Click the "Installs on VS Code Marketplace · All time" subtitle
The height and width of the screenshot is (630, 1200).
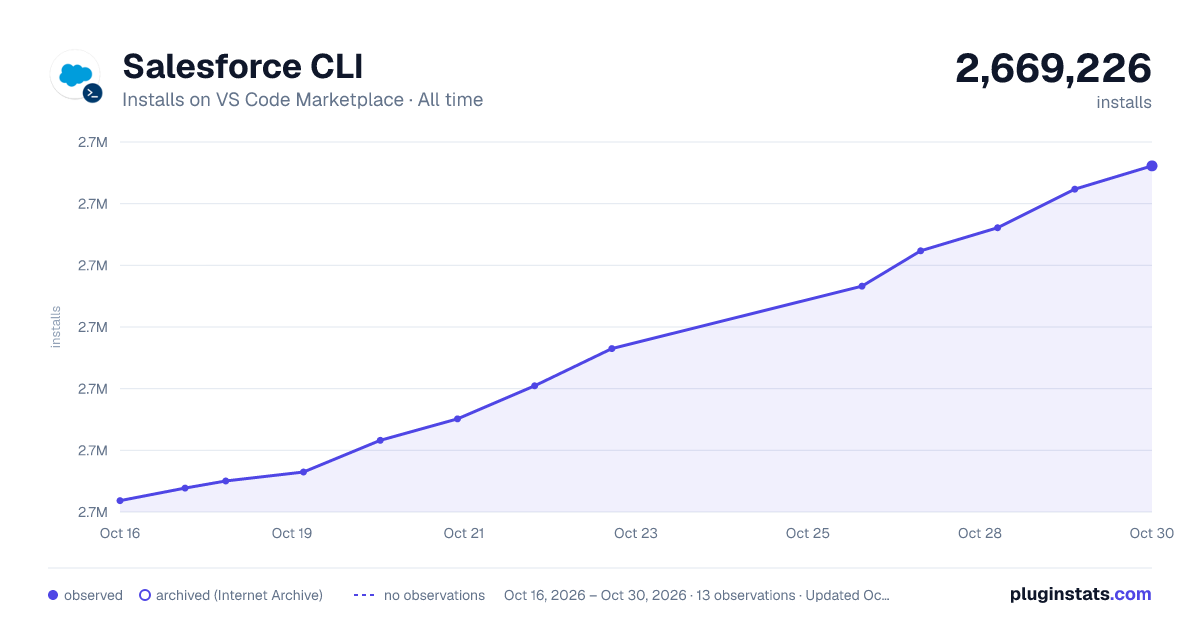click(x=302, y=100)
